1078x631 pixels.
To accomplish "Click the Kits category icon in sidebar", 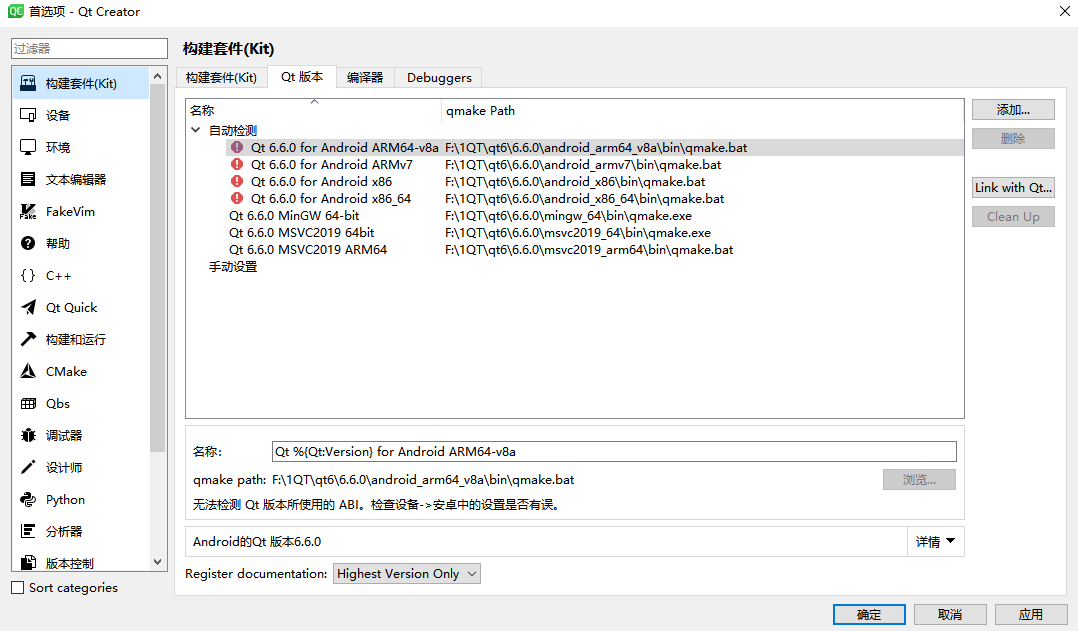I will [28, 83].
